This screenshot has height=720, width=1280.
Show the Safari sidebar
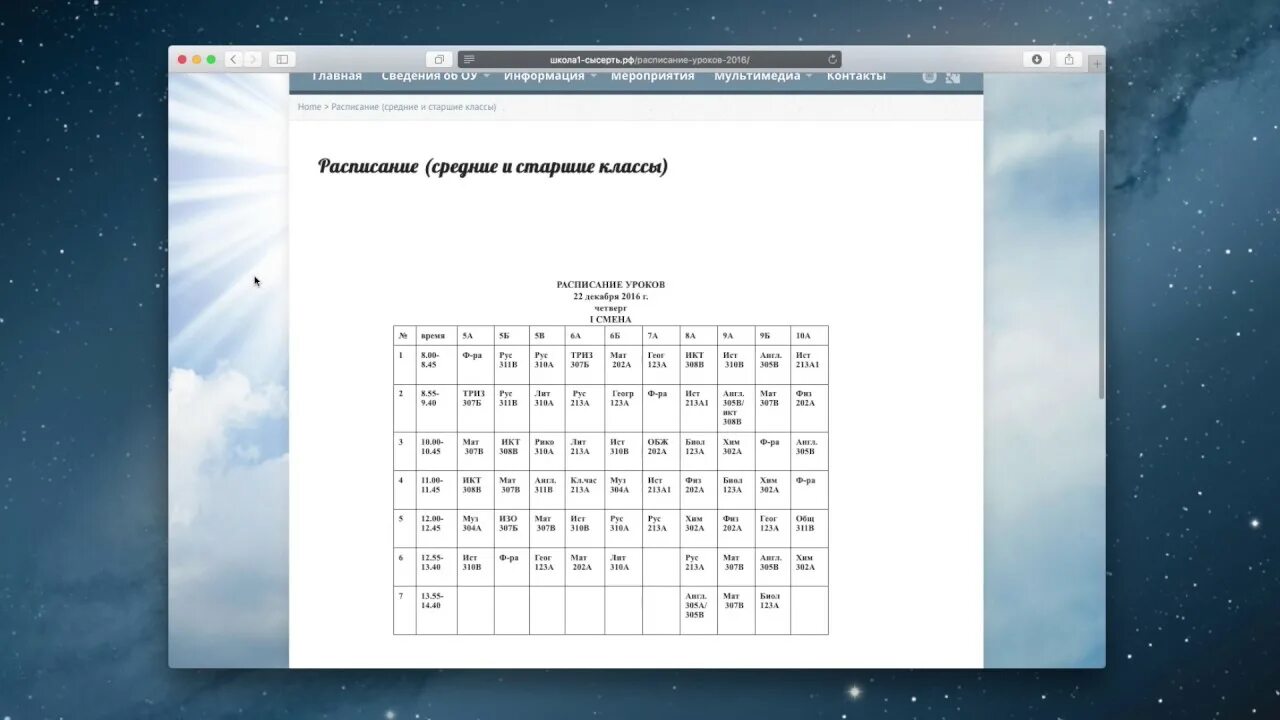pyautogui.click(x=282, y=59)
